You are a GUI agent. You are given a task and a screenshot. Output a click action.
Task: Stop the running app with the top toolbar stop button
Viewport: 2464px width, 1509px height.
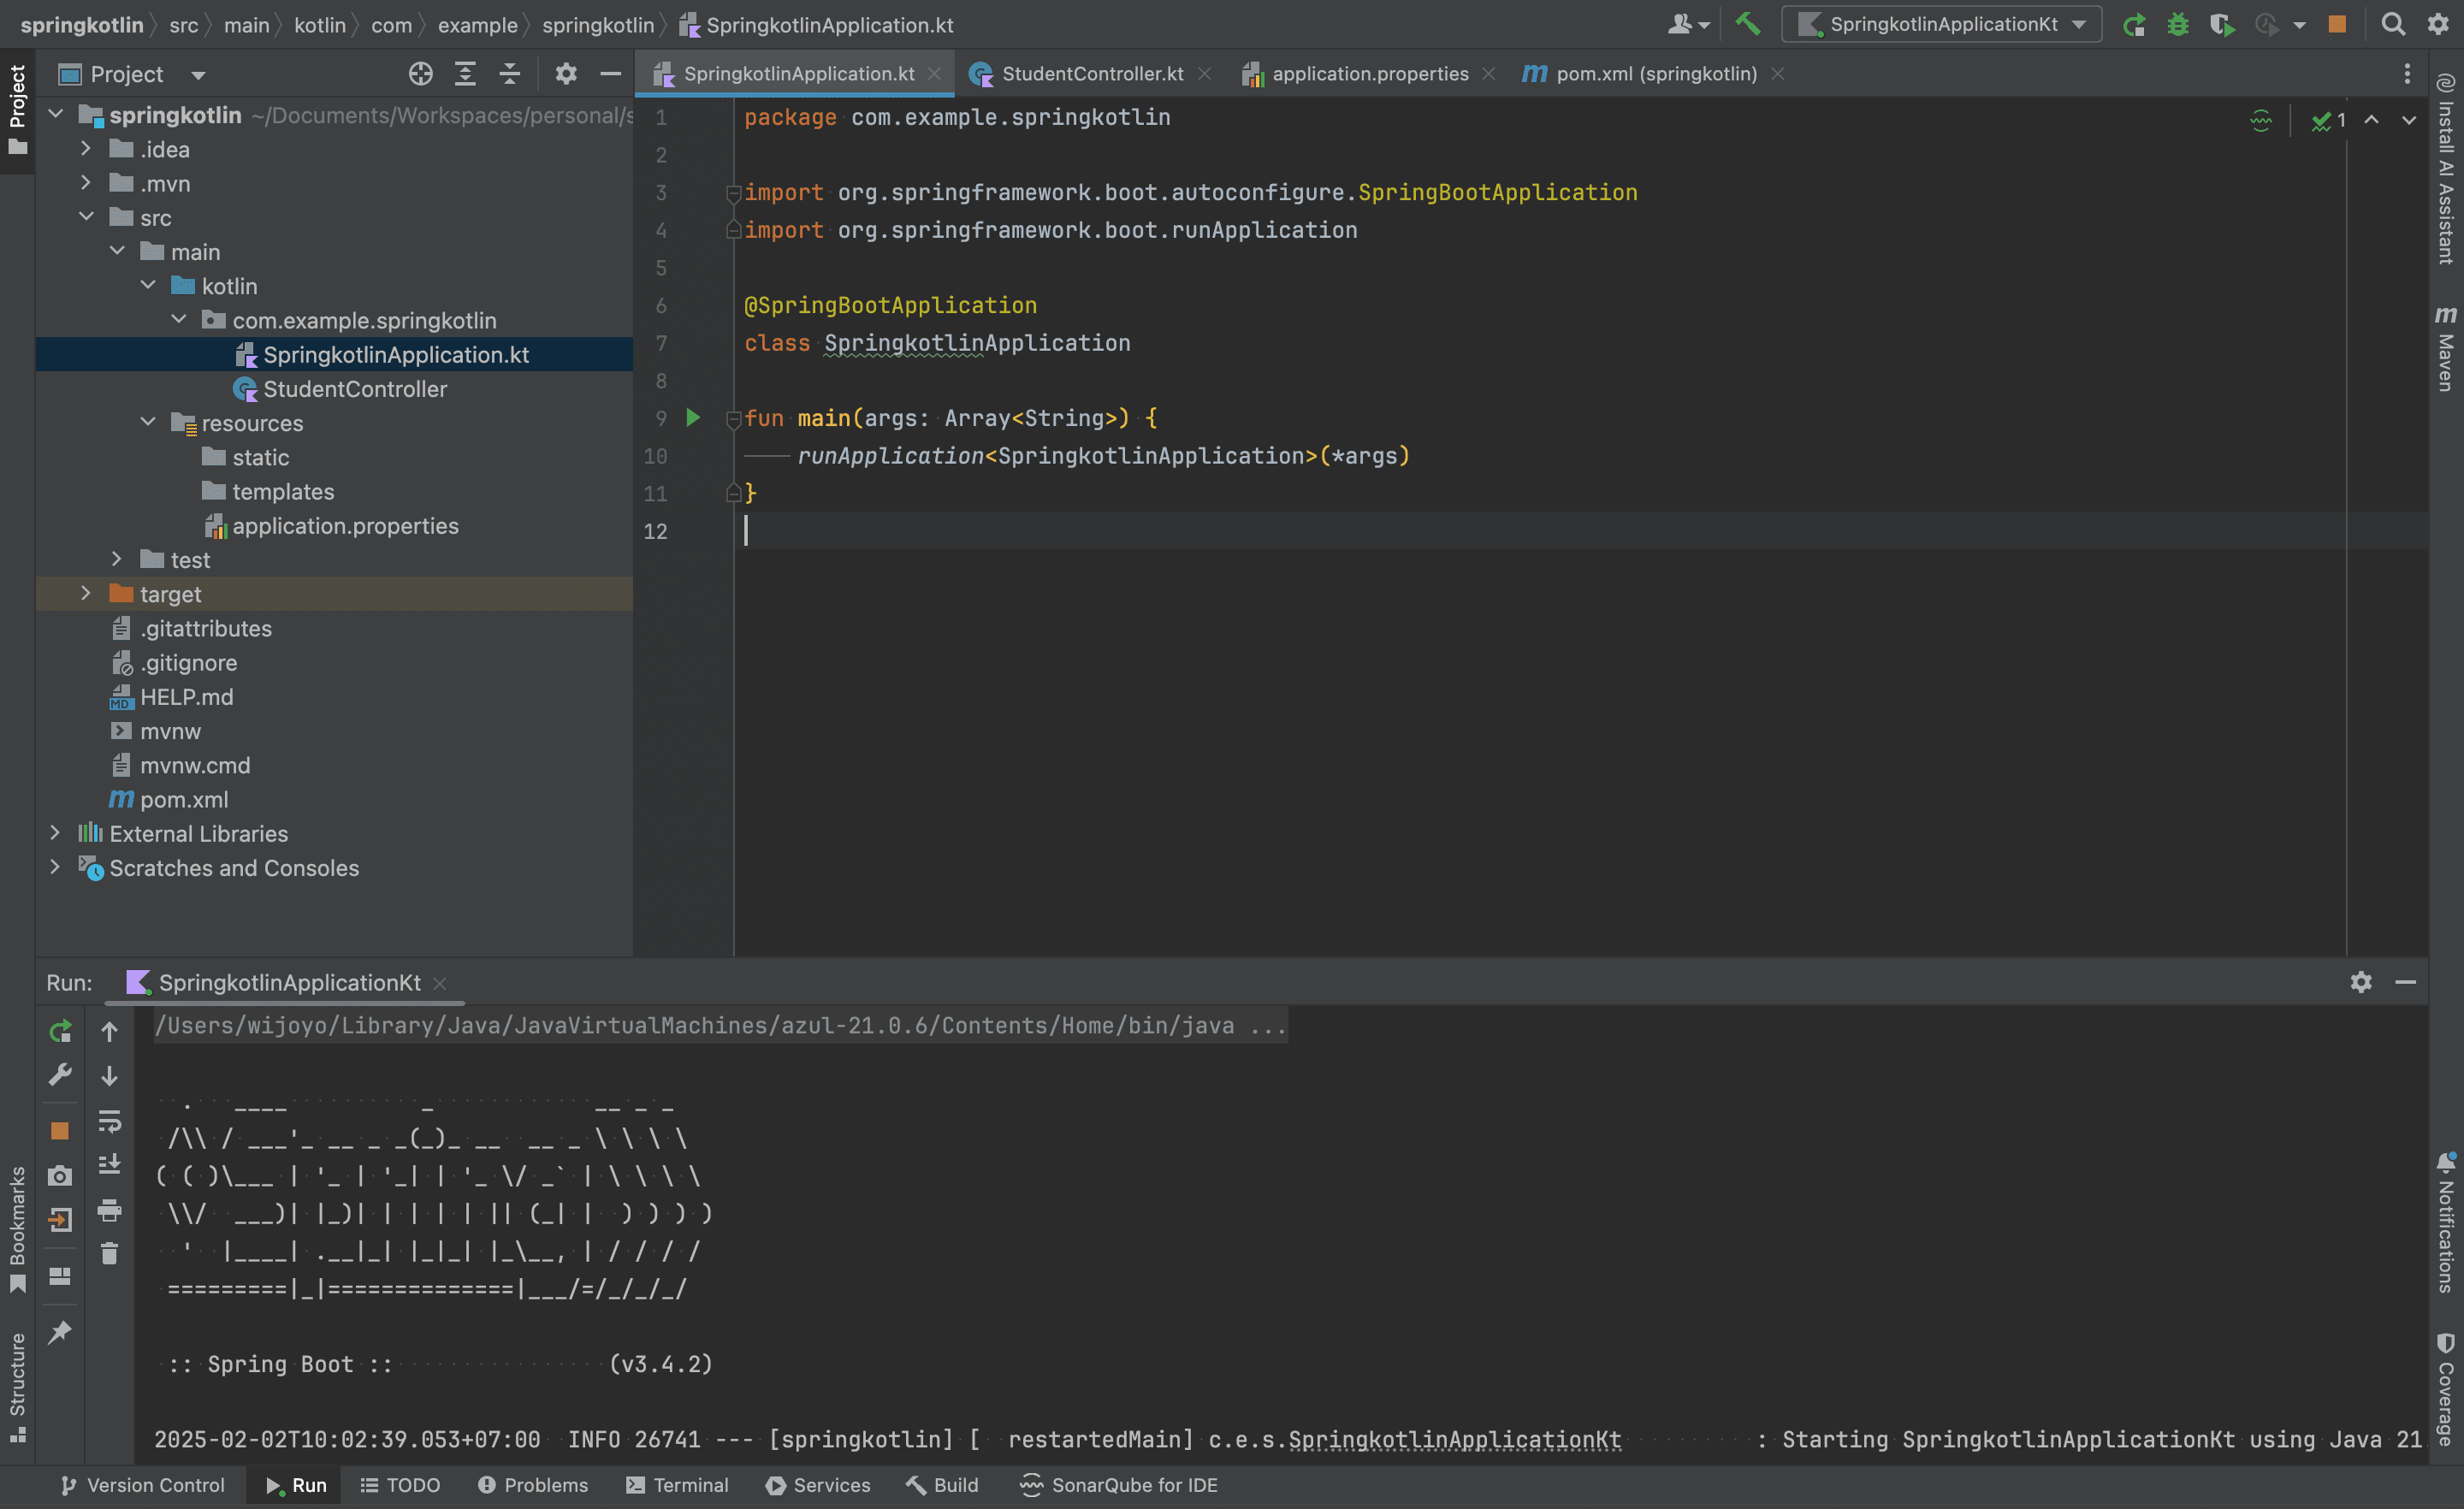tap(2337, 24)
